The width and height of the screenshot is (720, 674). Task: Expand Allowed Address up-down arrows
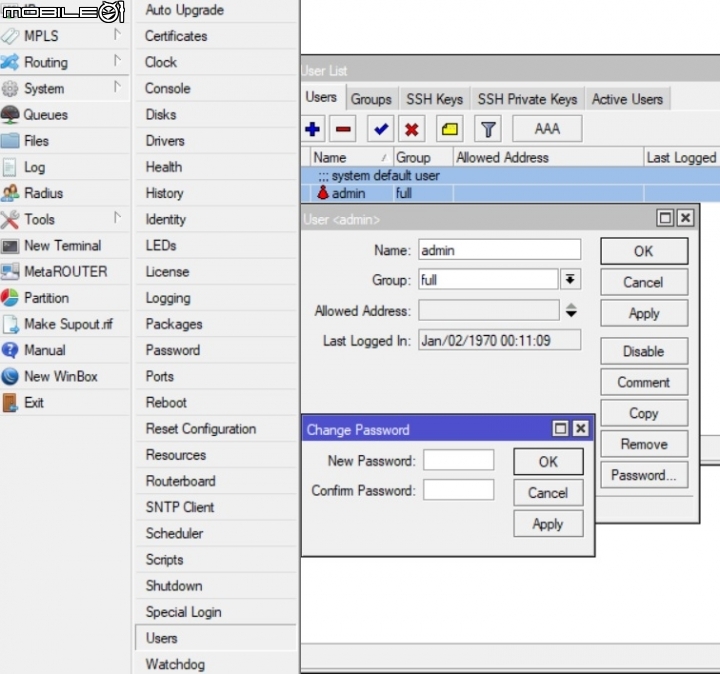(571, 311)
